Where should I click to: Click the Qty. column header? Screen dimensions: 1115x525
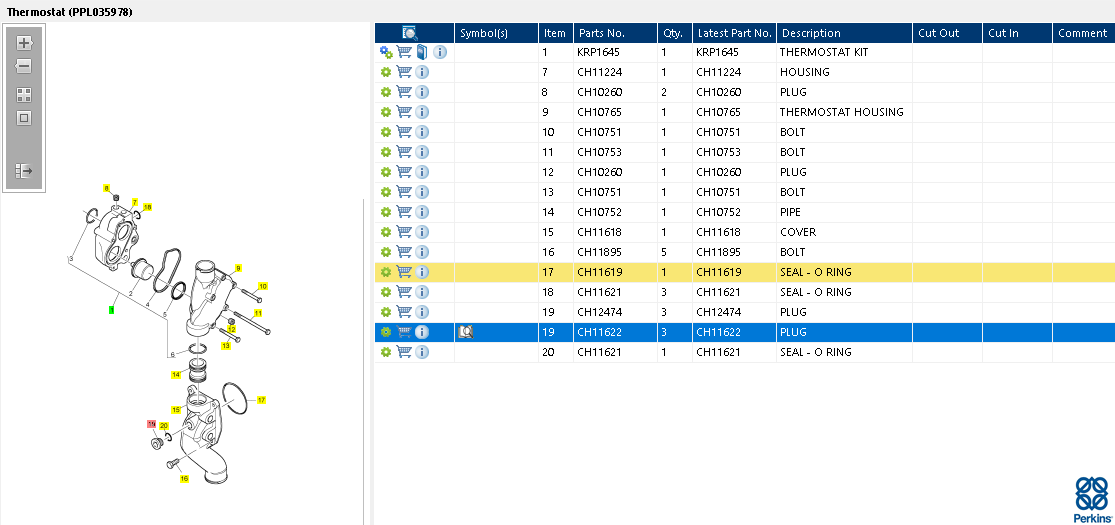point(672,33)
